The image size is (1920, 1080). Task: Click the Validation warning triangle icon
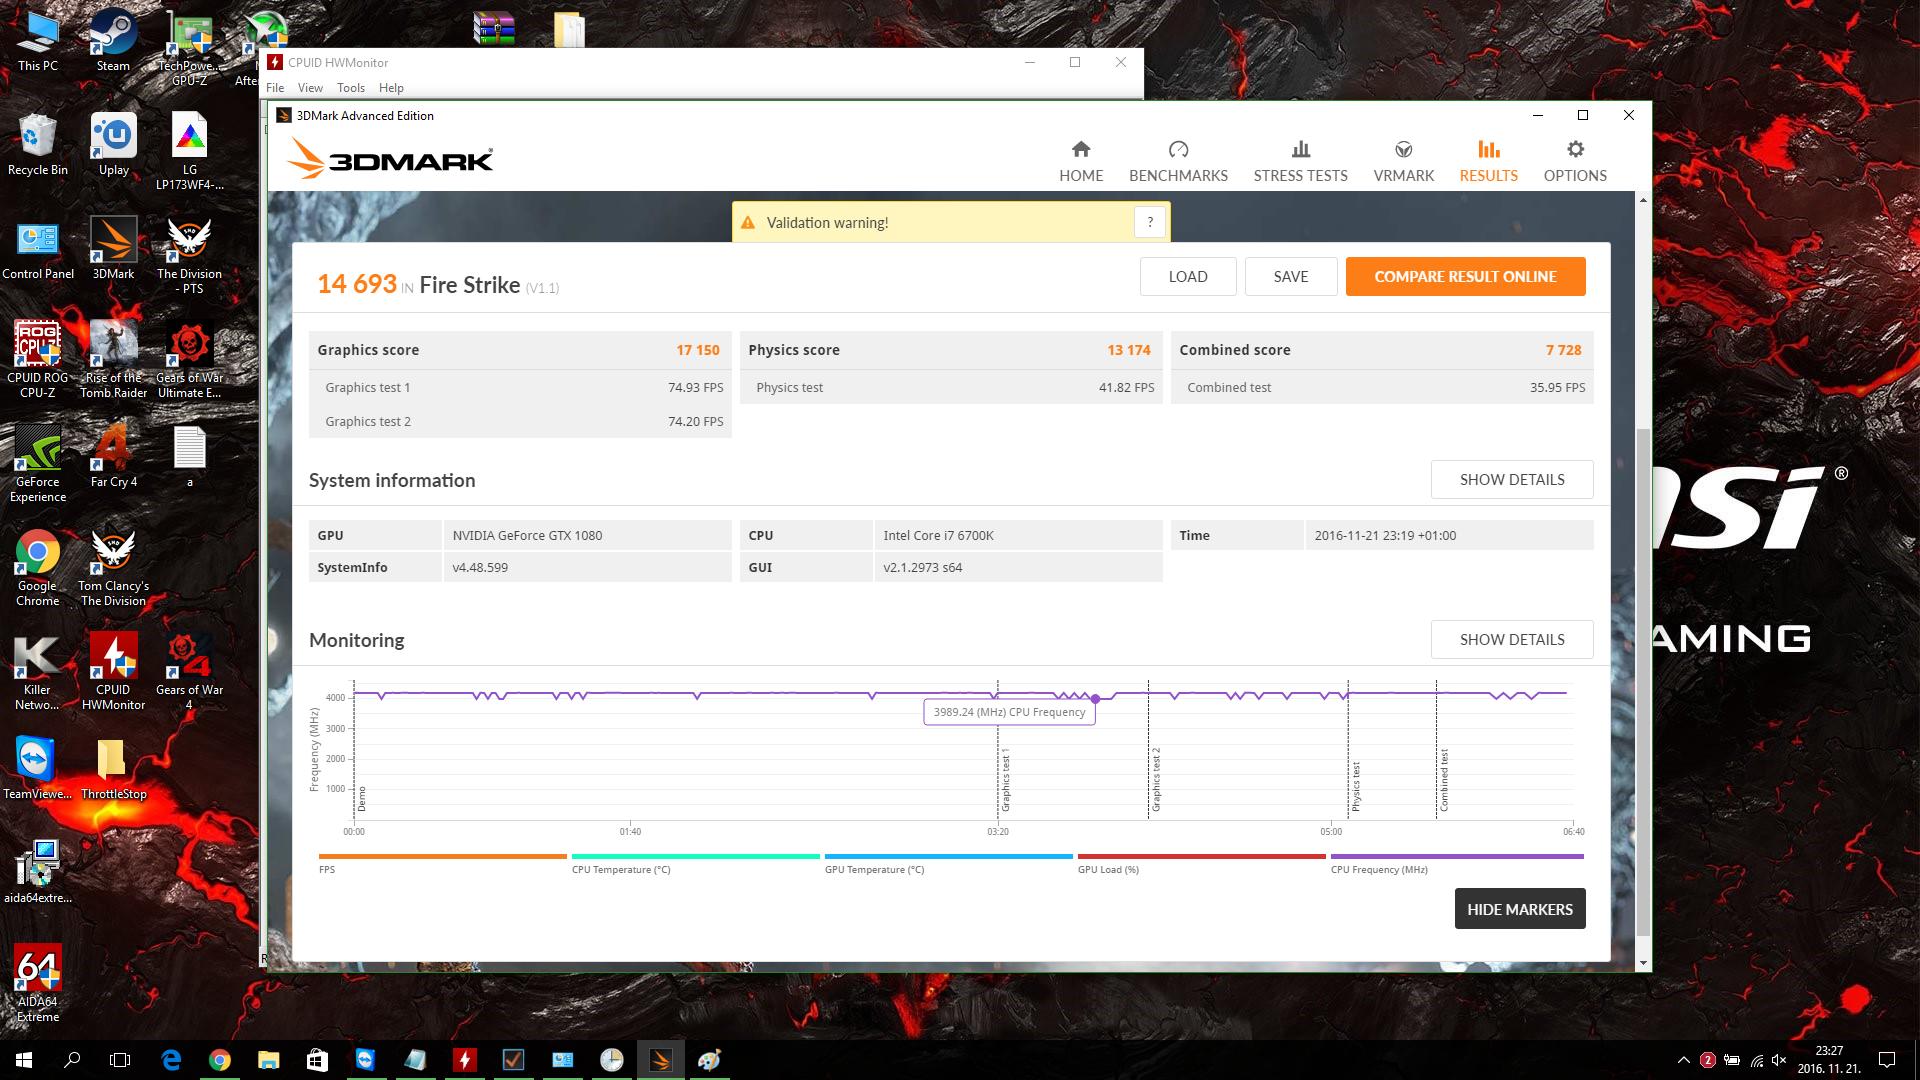click(748, 223)
